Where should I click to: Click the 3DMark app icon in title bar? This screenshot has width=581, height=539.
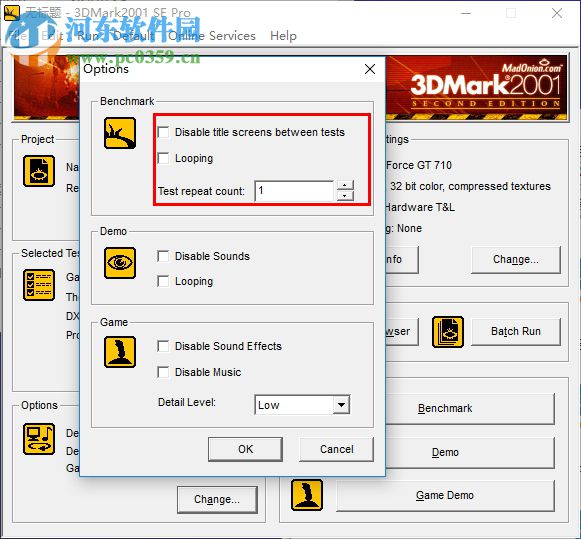(x=11, y=13)
